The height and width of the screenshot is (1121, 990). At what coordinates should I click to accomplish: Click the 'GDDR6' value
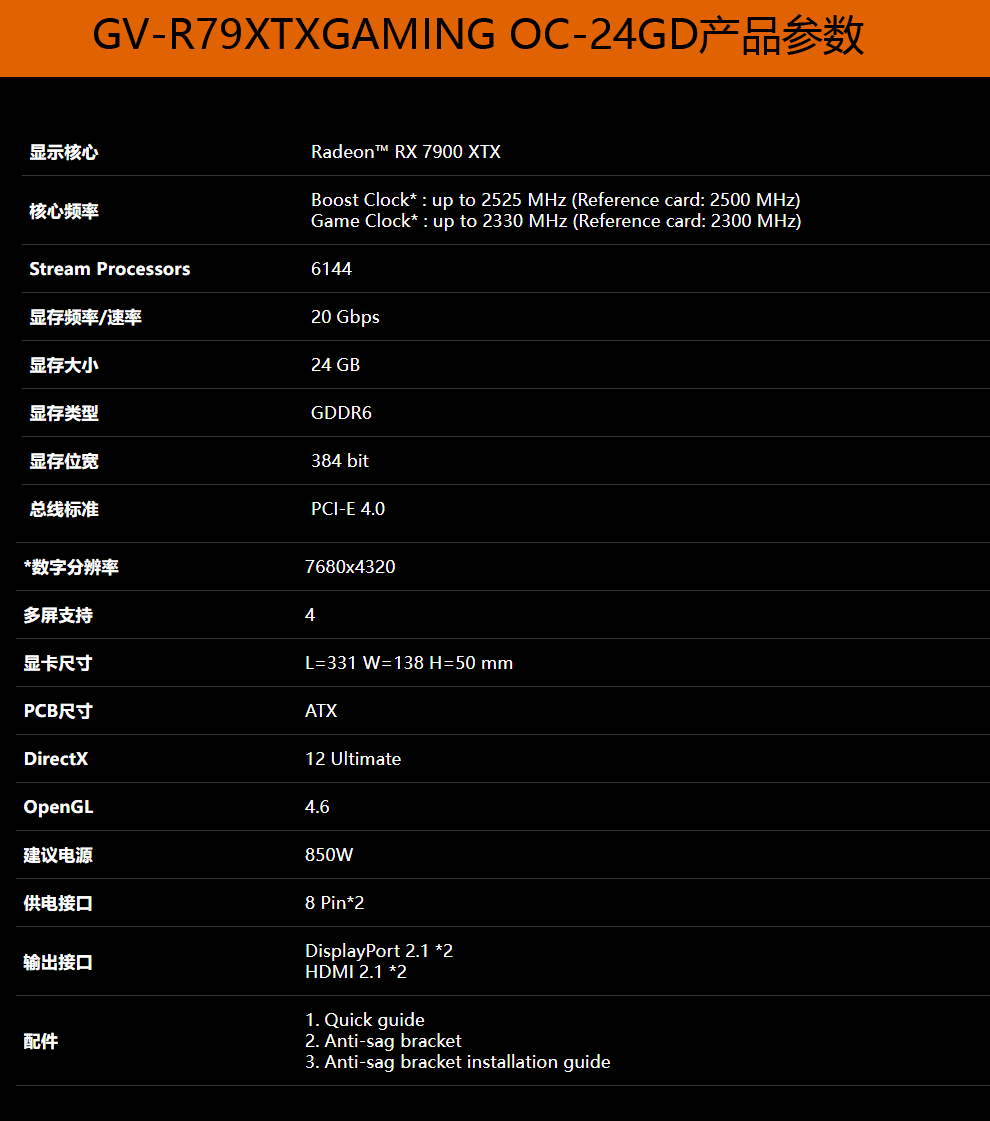click(341, 413)
